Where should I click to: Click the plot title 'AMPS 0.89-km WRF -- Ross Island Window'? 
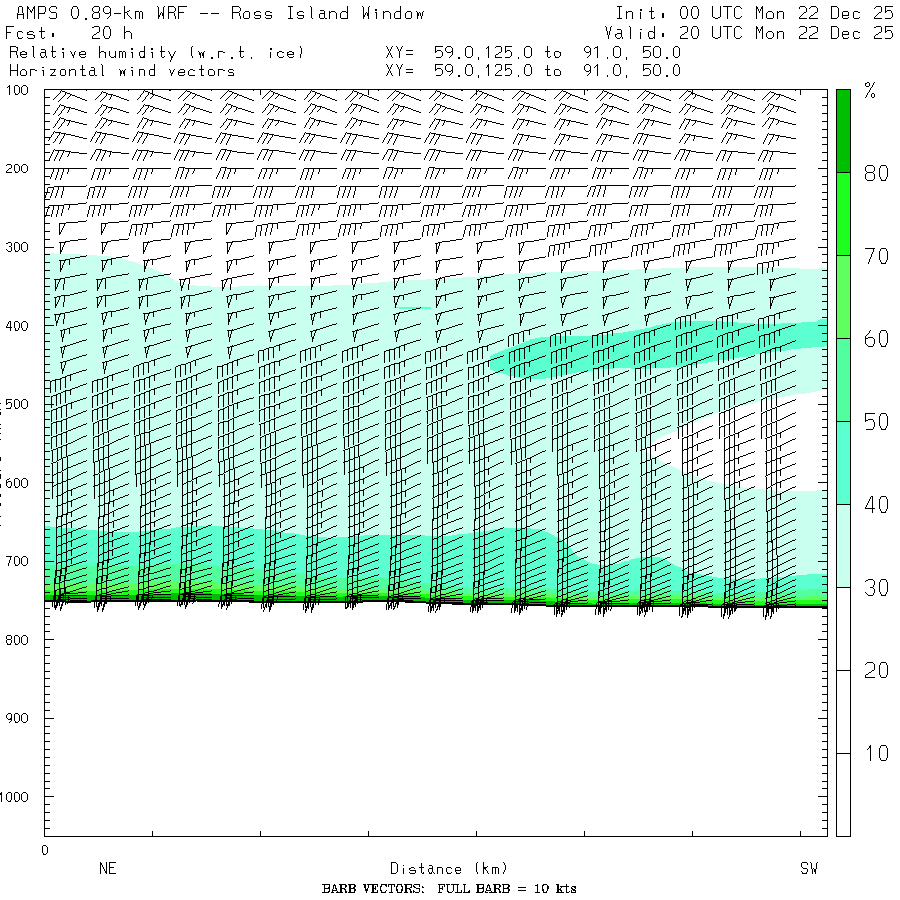pos(220,13)
